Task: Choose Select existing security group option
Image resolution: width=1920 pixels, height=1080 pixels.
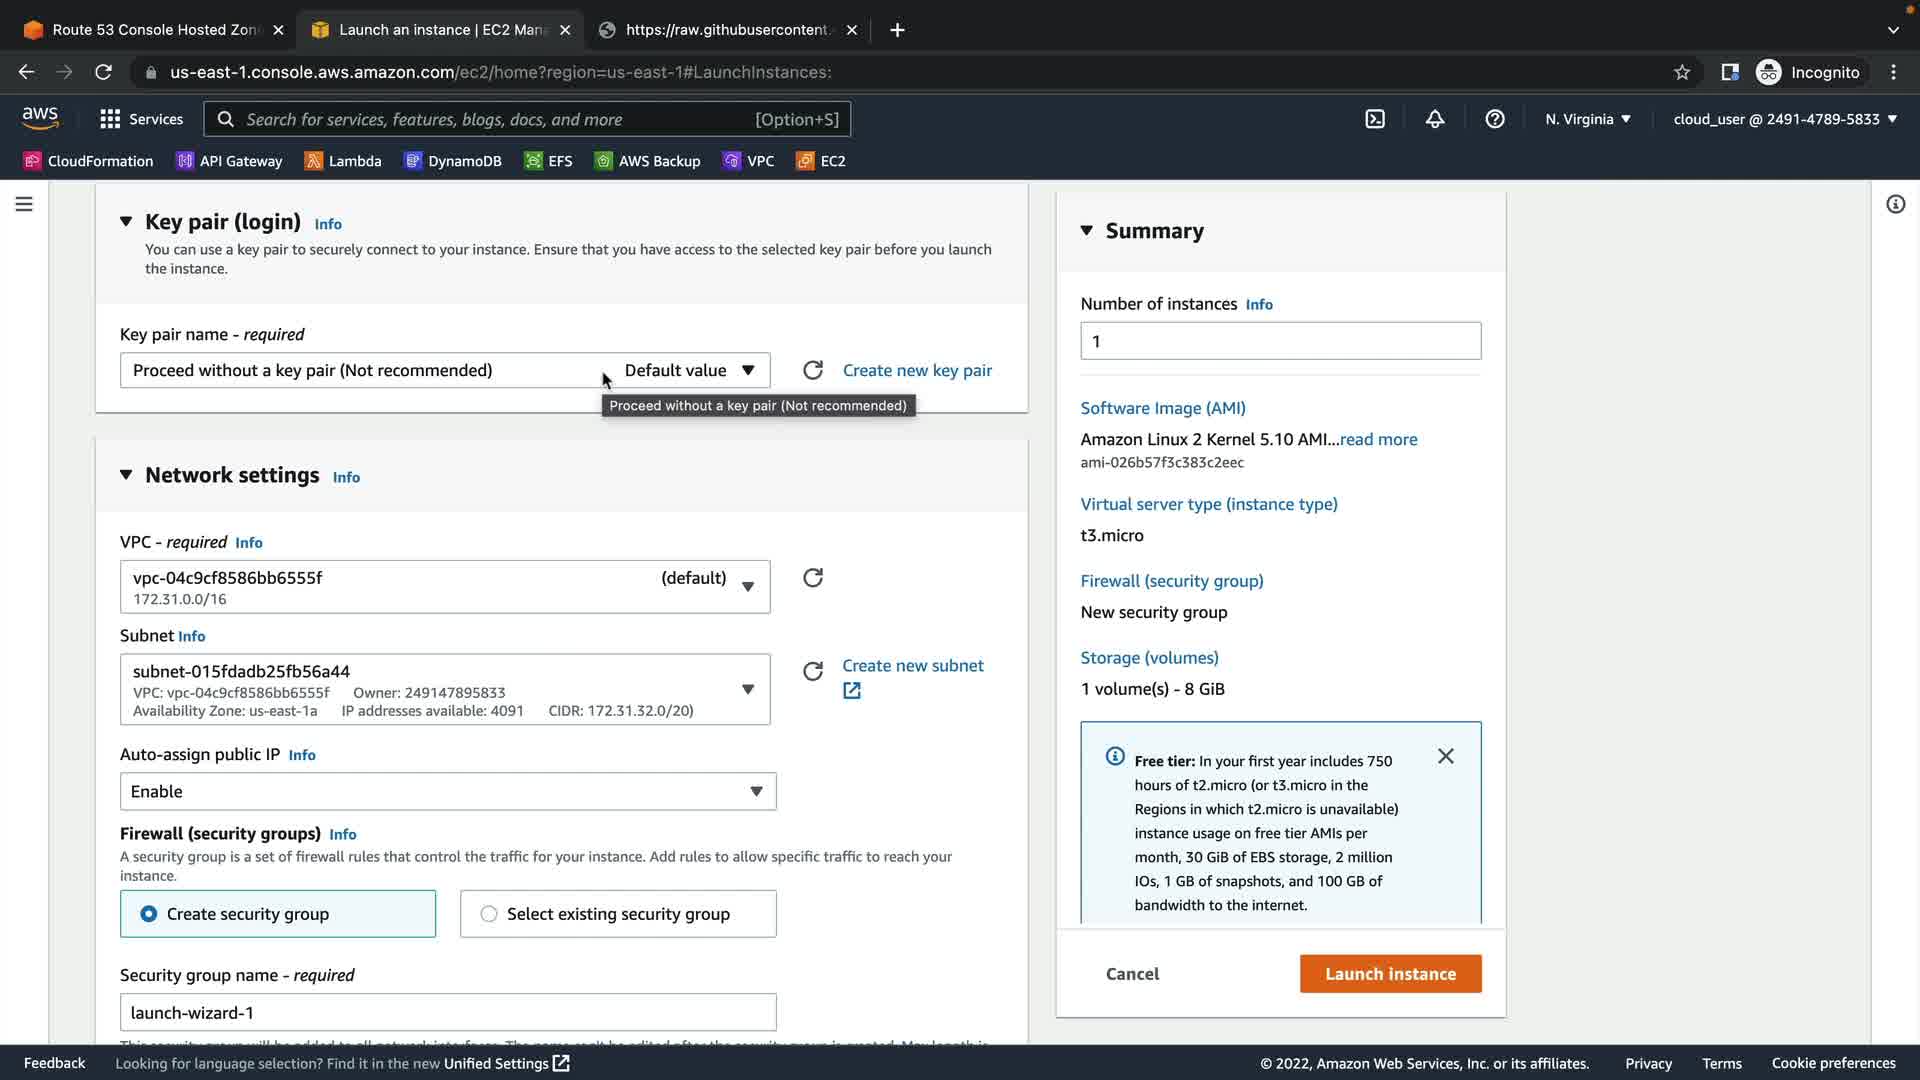Action: coord(489,914)
